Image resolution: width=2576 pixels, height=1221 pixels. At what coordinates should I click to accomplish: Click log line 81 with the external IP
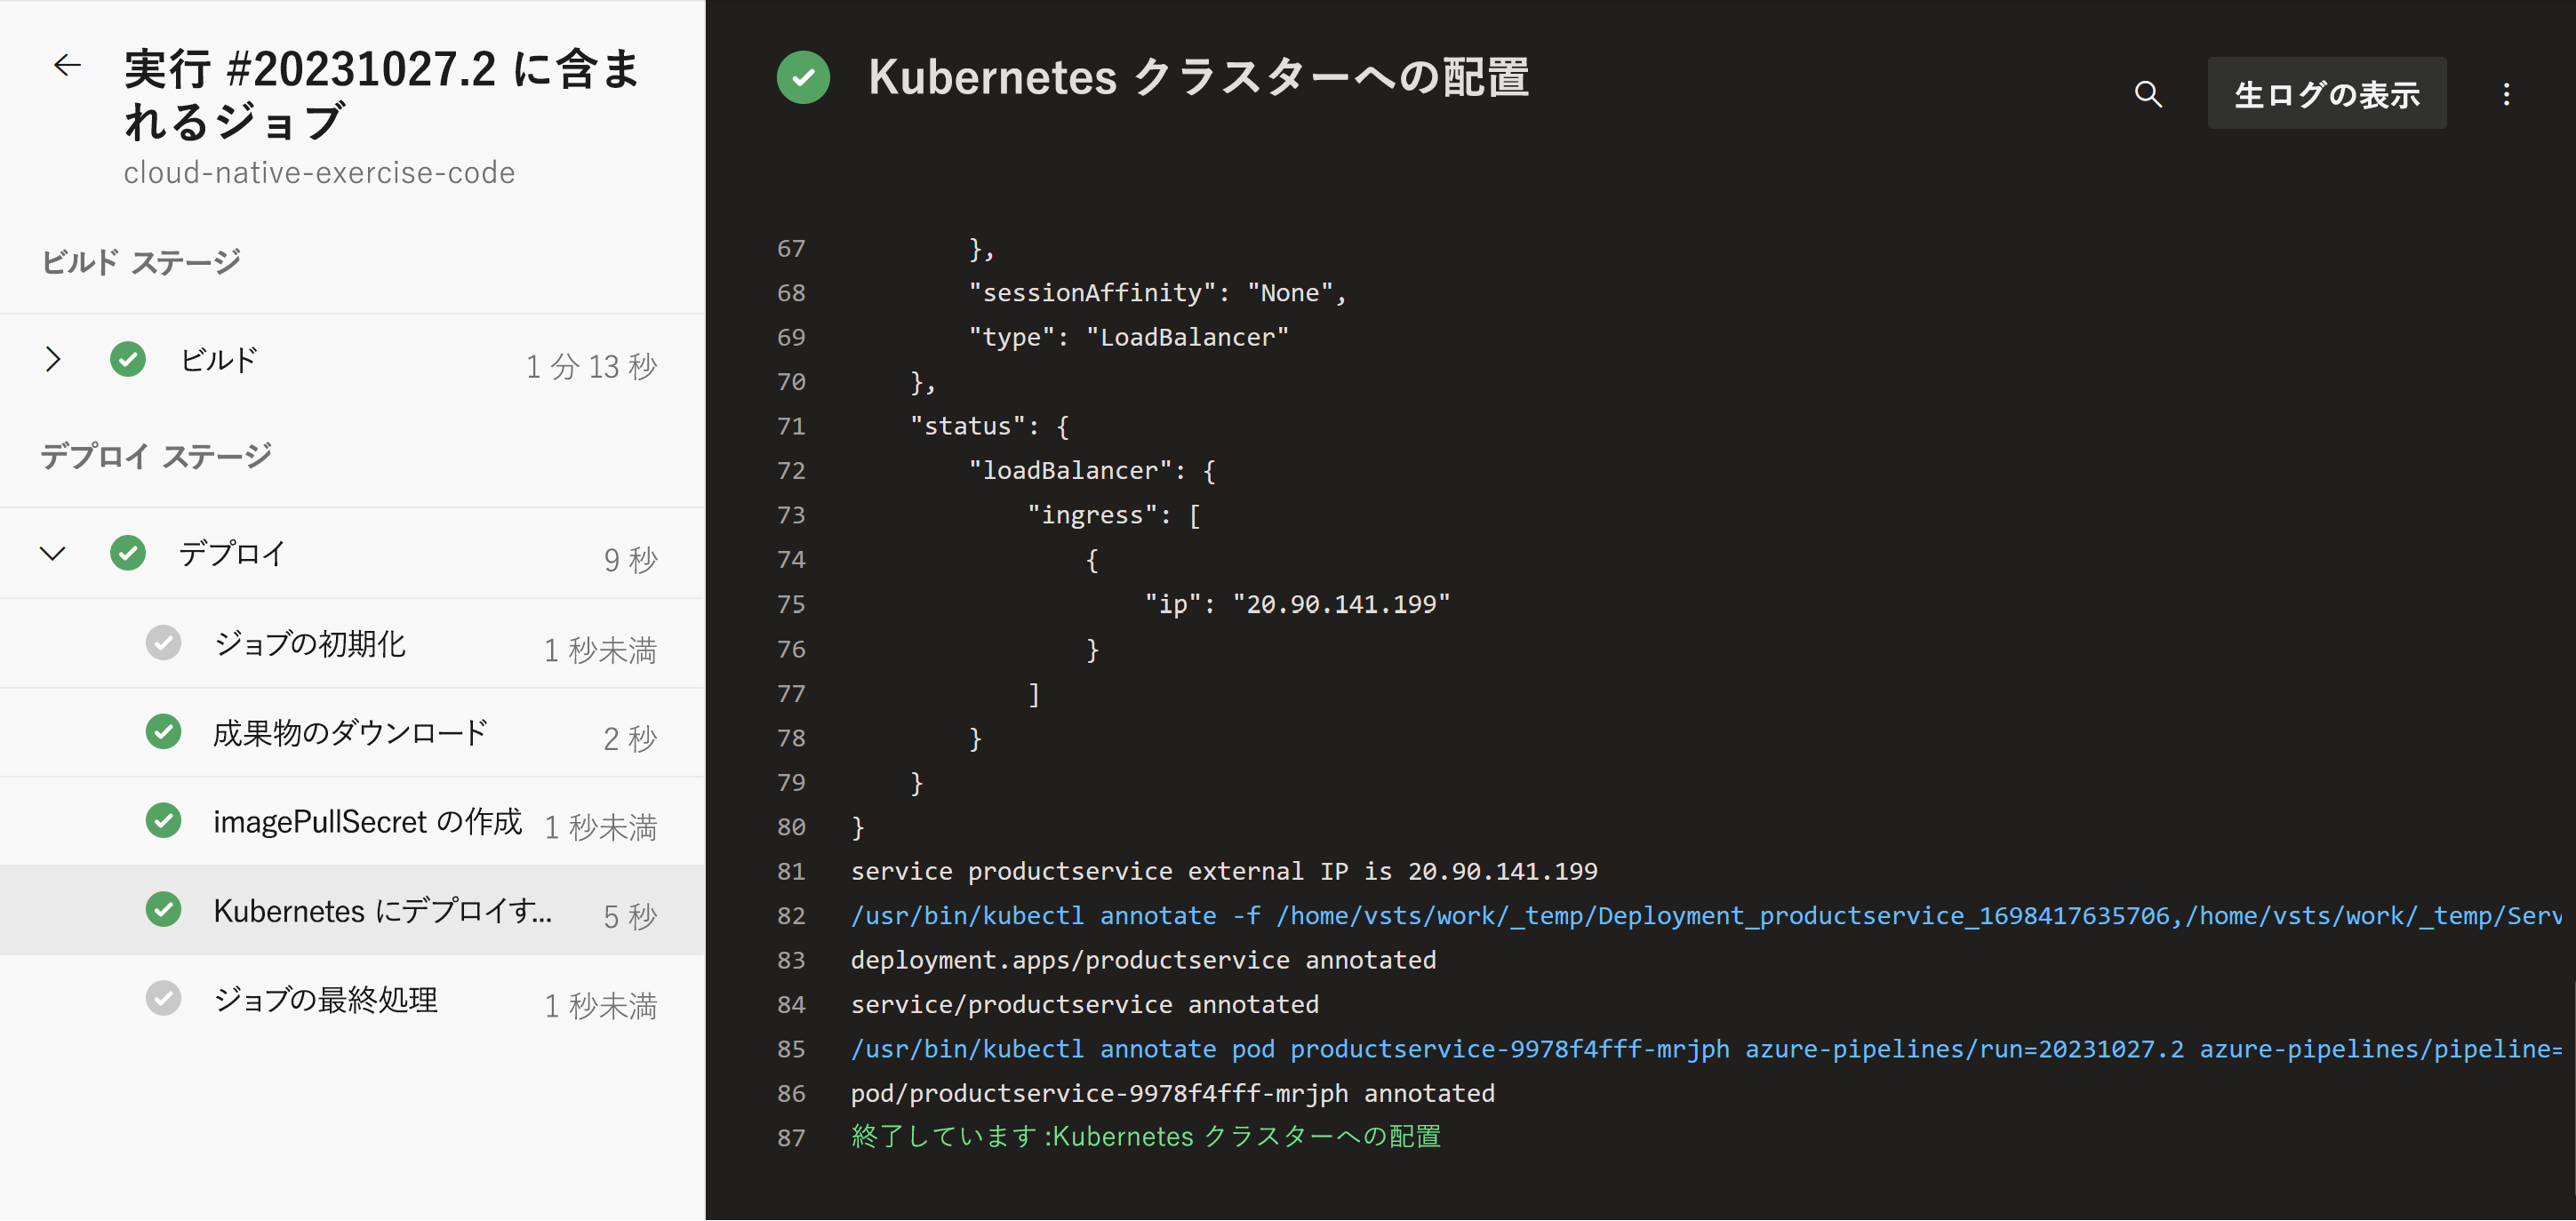(x=1223, y=871)
